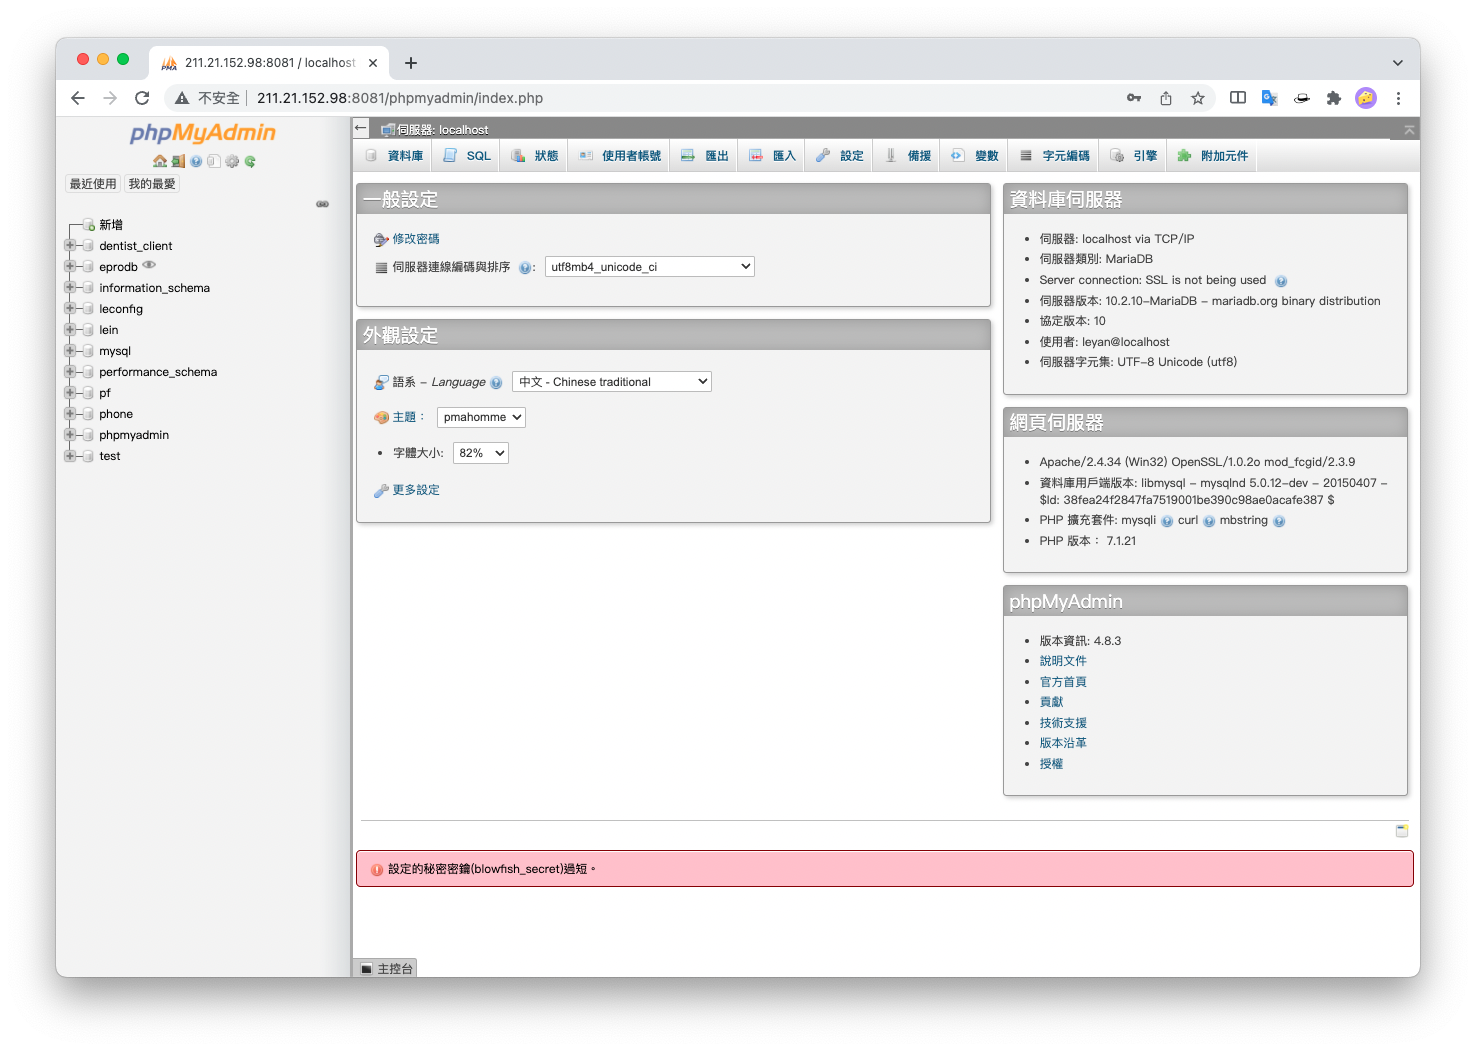The width and height of the screenshot is (1476, 1051).
Task: Click the 我的最愛 favorites button
Action: 152,184
